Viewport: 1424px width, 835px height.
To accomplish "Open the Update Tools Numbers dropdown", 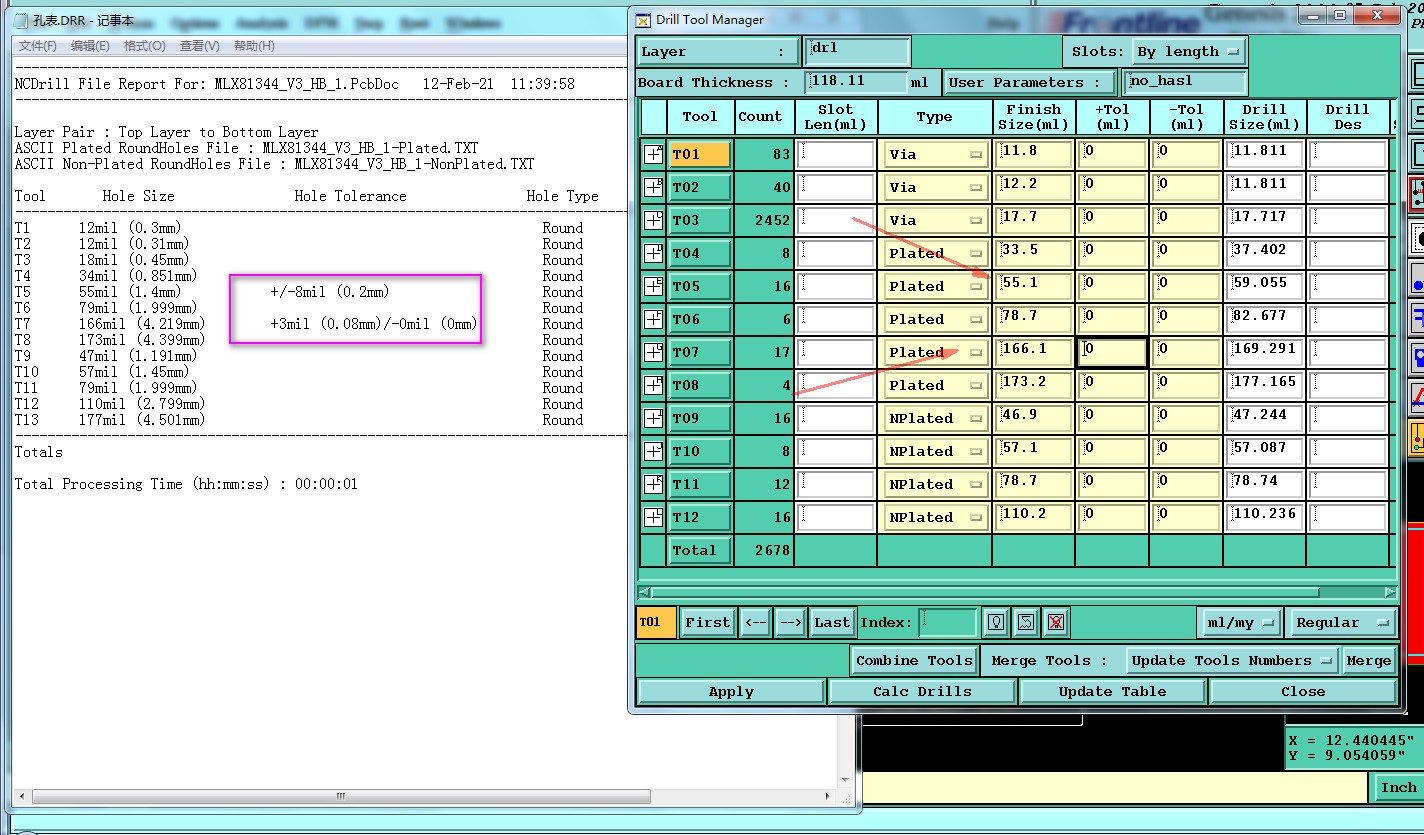I will [1231, 661].
